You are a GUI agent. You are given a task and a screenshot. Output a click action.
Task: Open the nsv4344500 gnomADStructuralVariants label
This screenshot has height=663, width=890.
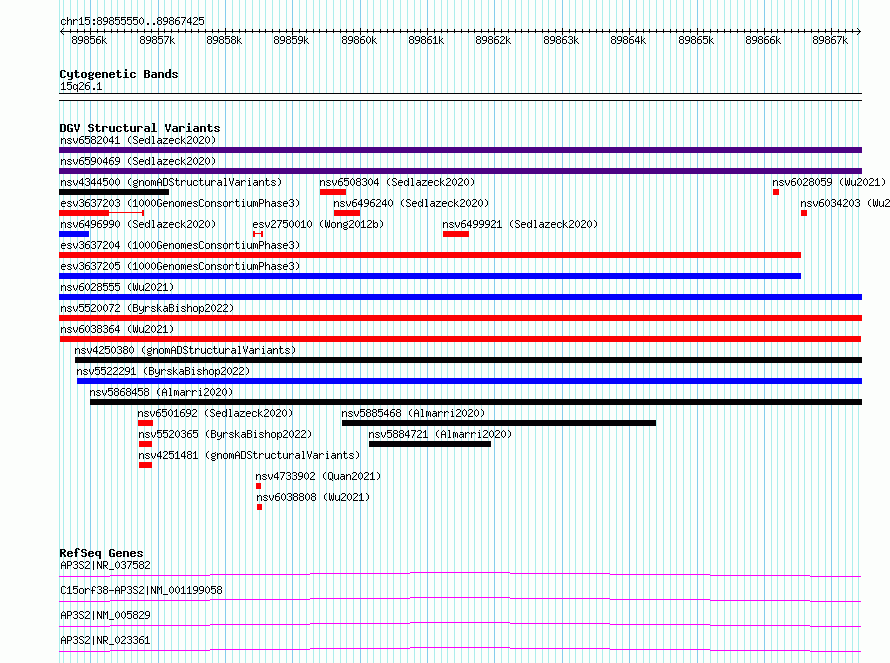[x=171, y=182]
